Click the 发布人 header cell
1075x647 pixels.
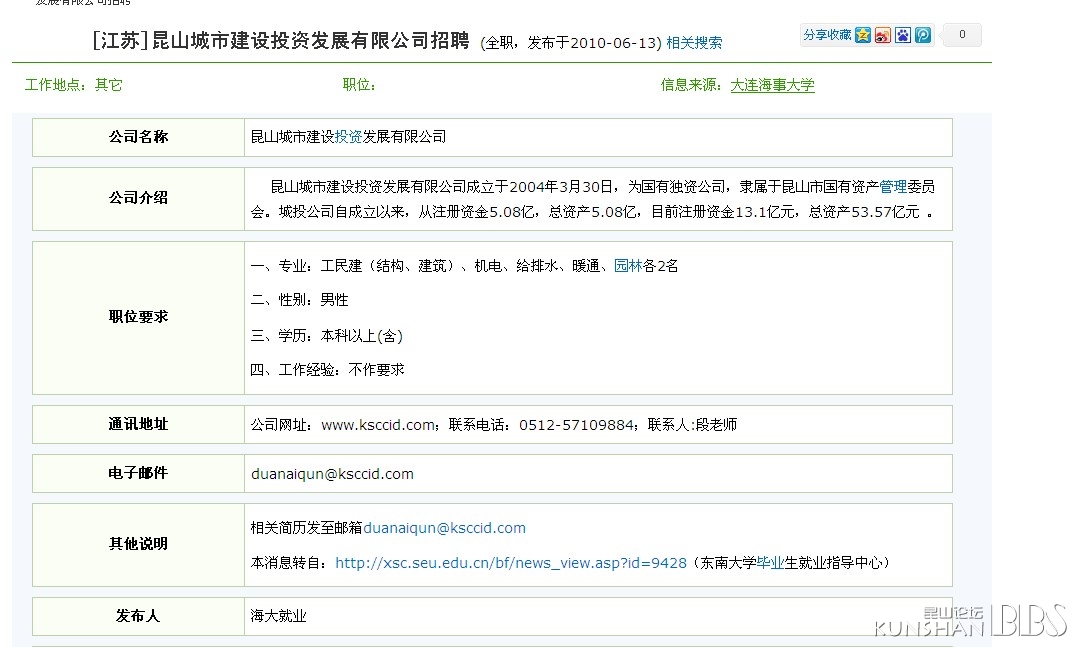[138, 616]
